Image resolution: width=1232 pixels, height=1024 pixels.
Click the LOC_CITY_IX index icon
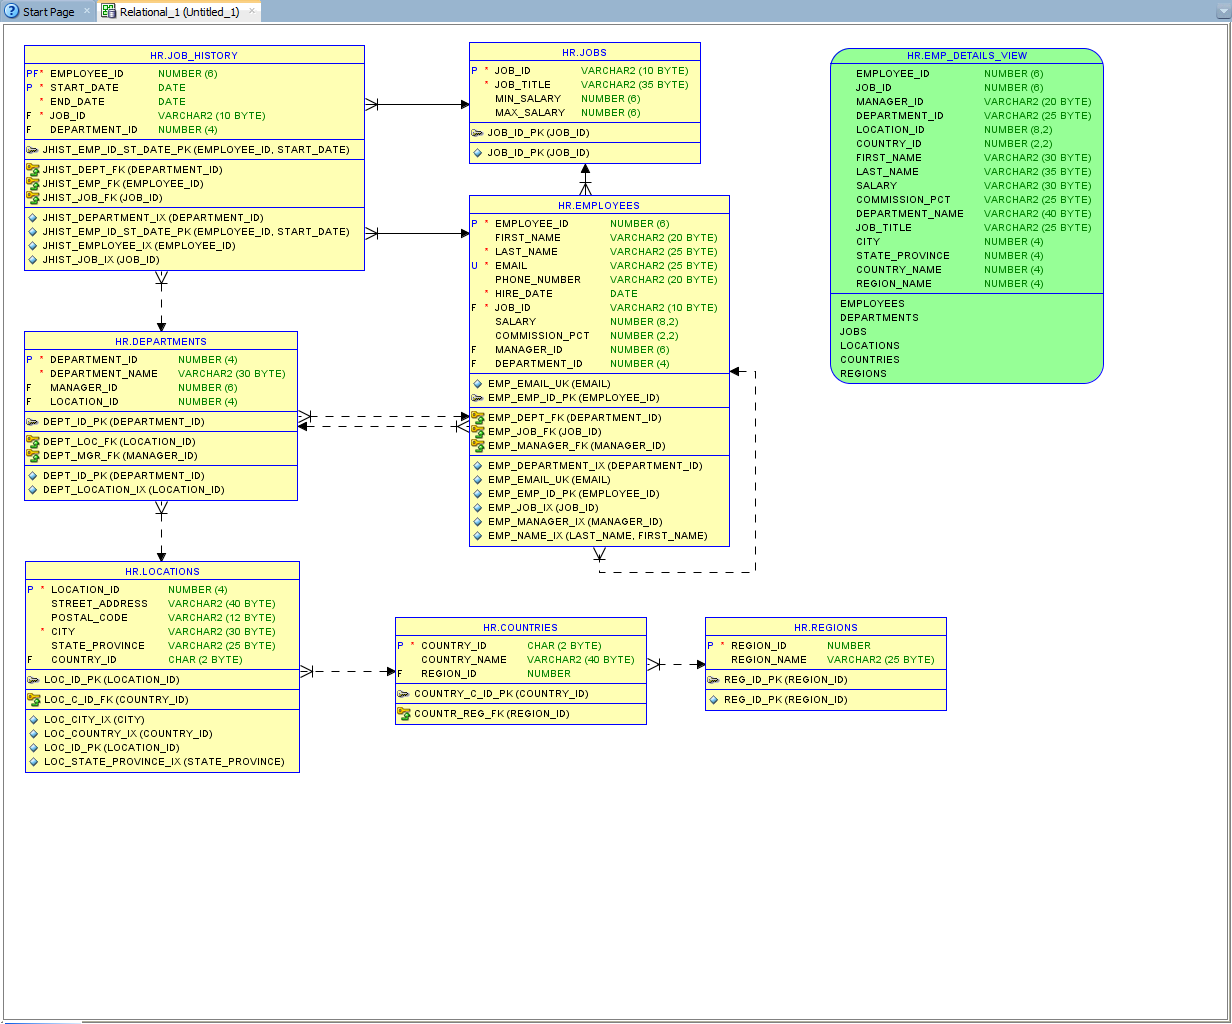click(x=34, y=720)
